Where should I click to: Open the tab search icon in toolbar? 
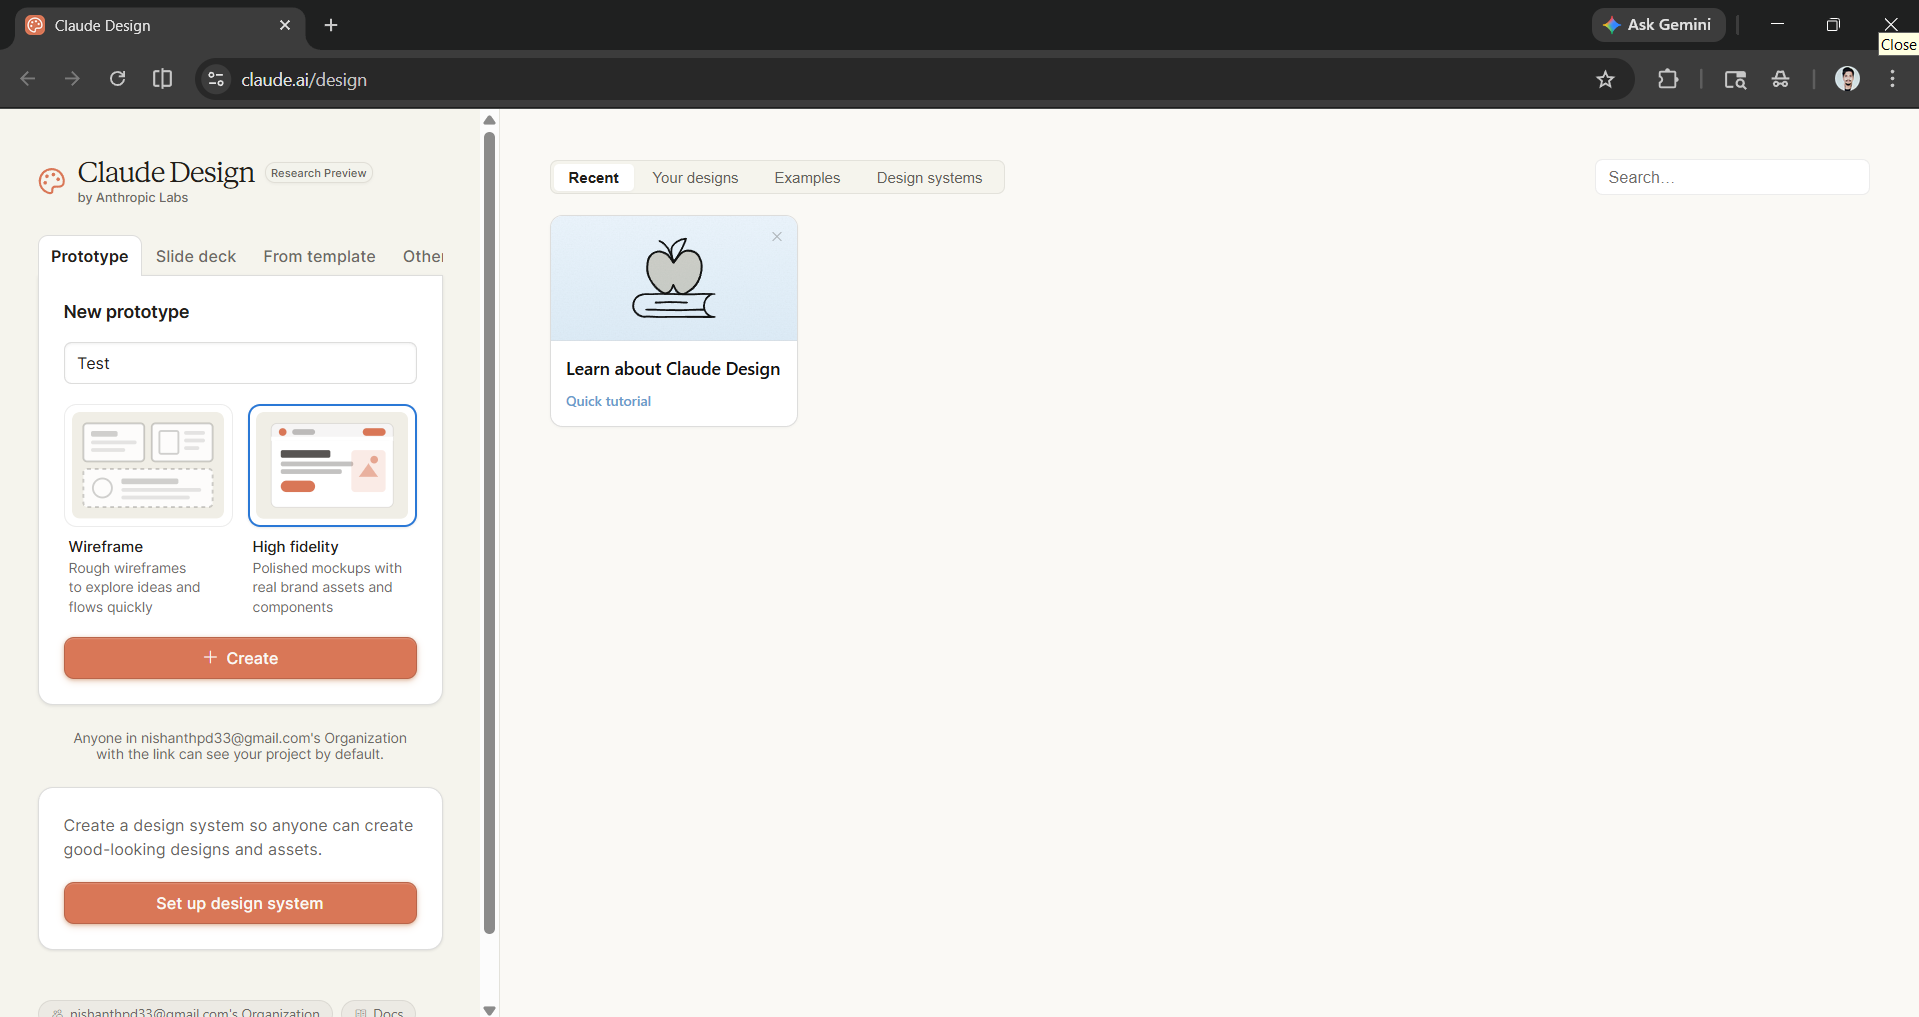coord(1735,79)
